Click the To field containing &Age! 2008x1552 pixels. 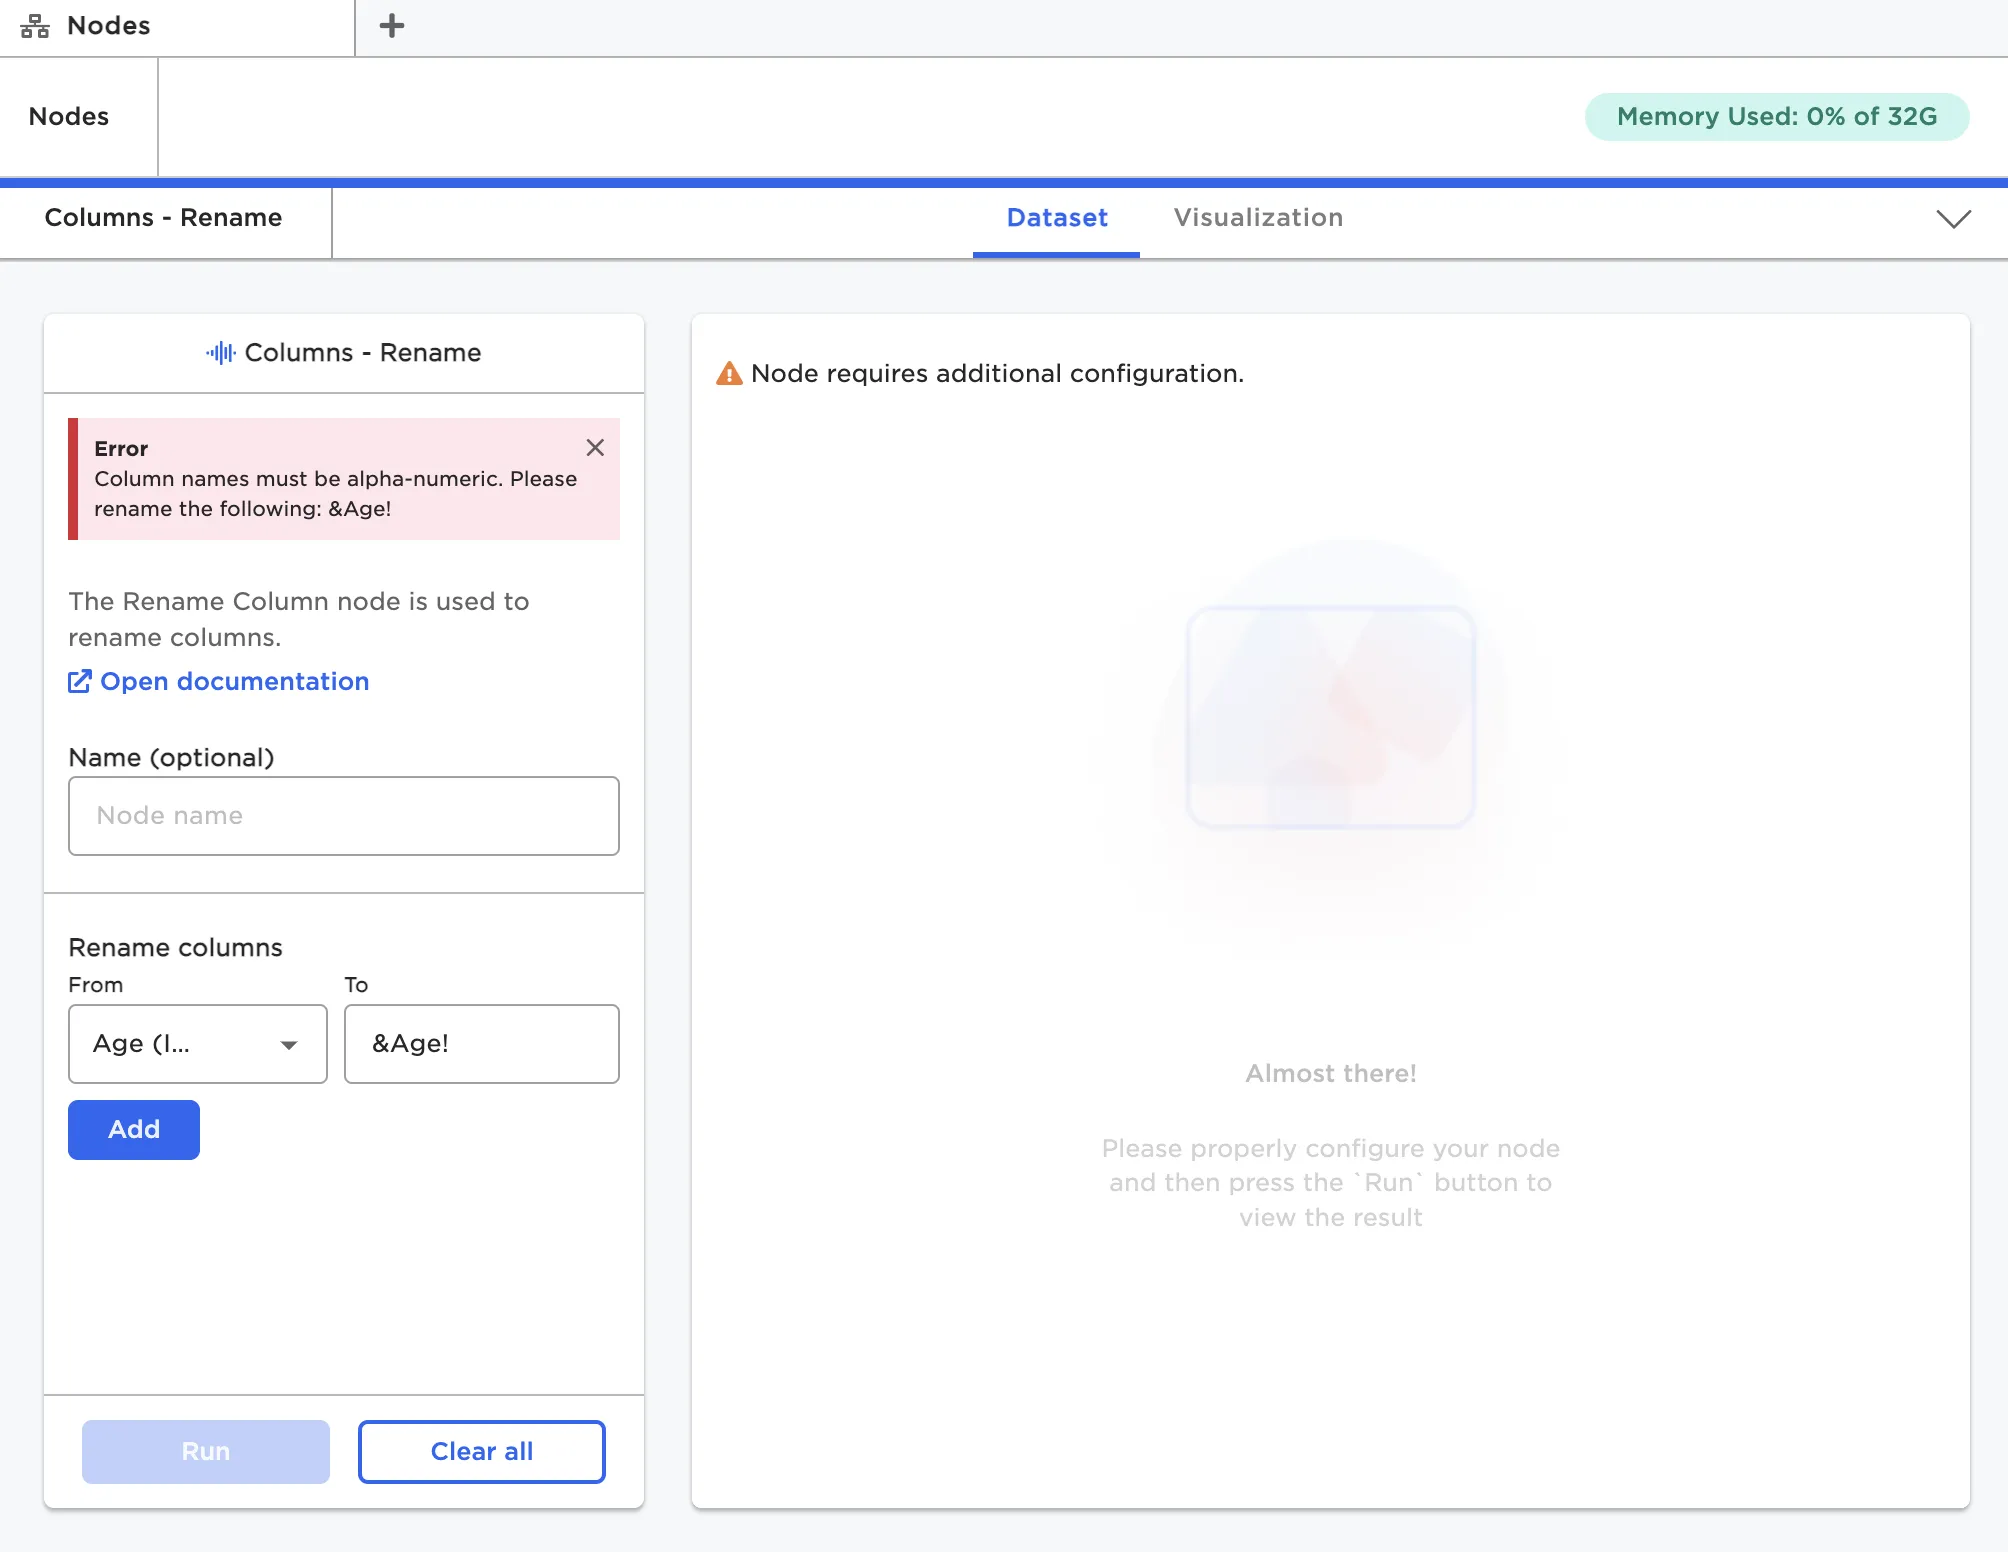tap(481, 1044)
